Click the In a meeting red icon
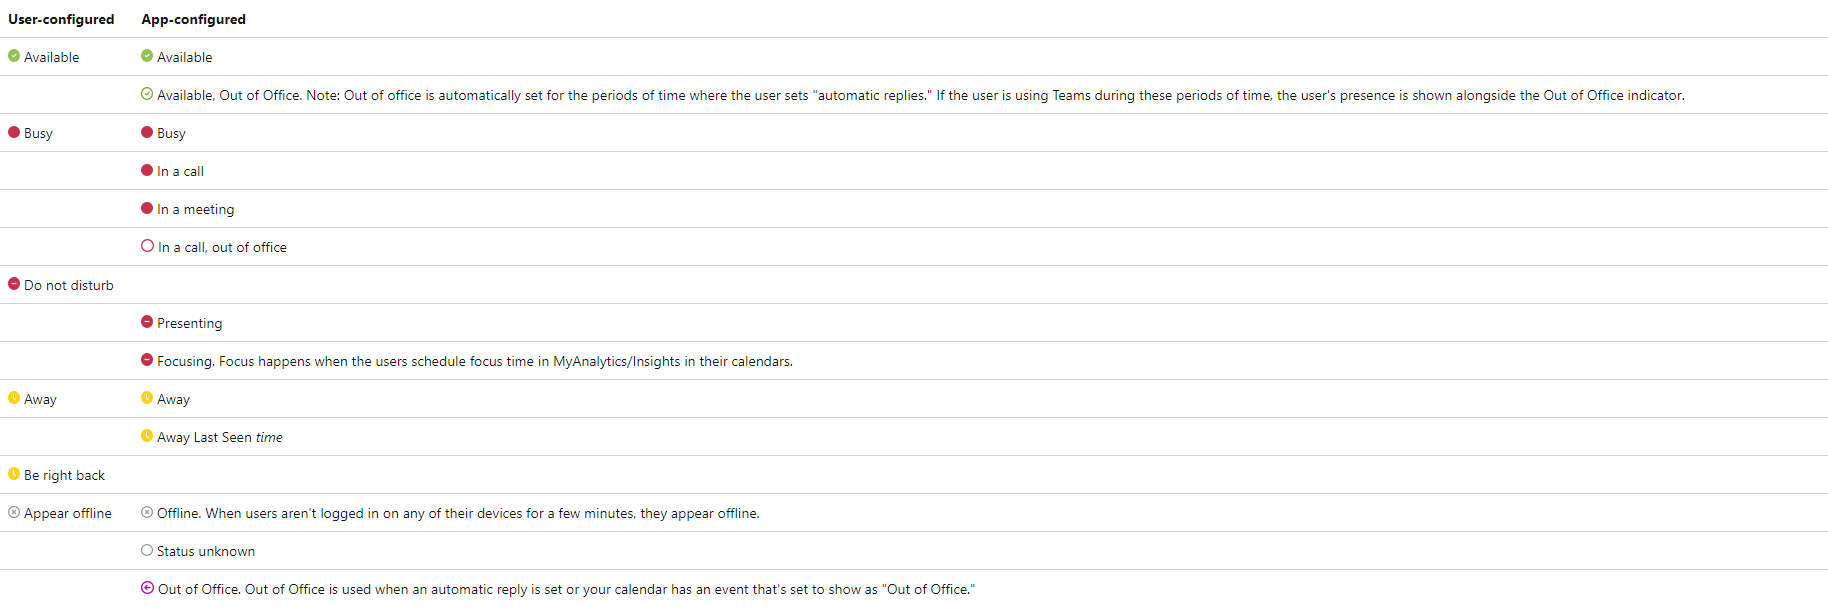This screenshot has width=1828, height=607. click(147, 208)
